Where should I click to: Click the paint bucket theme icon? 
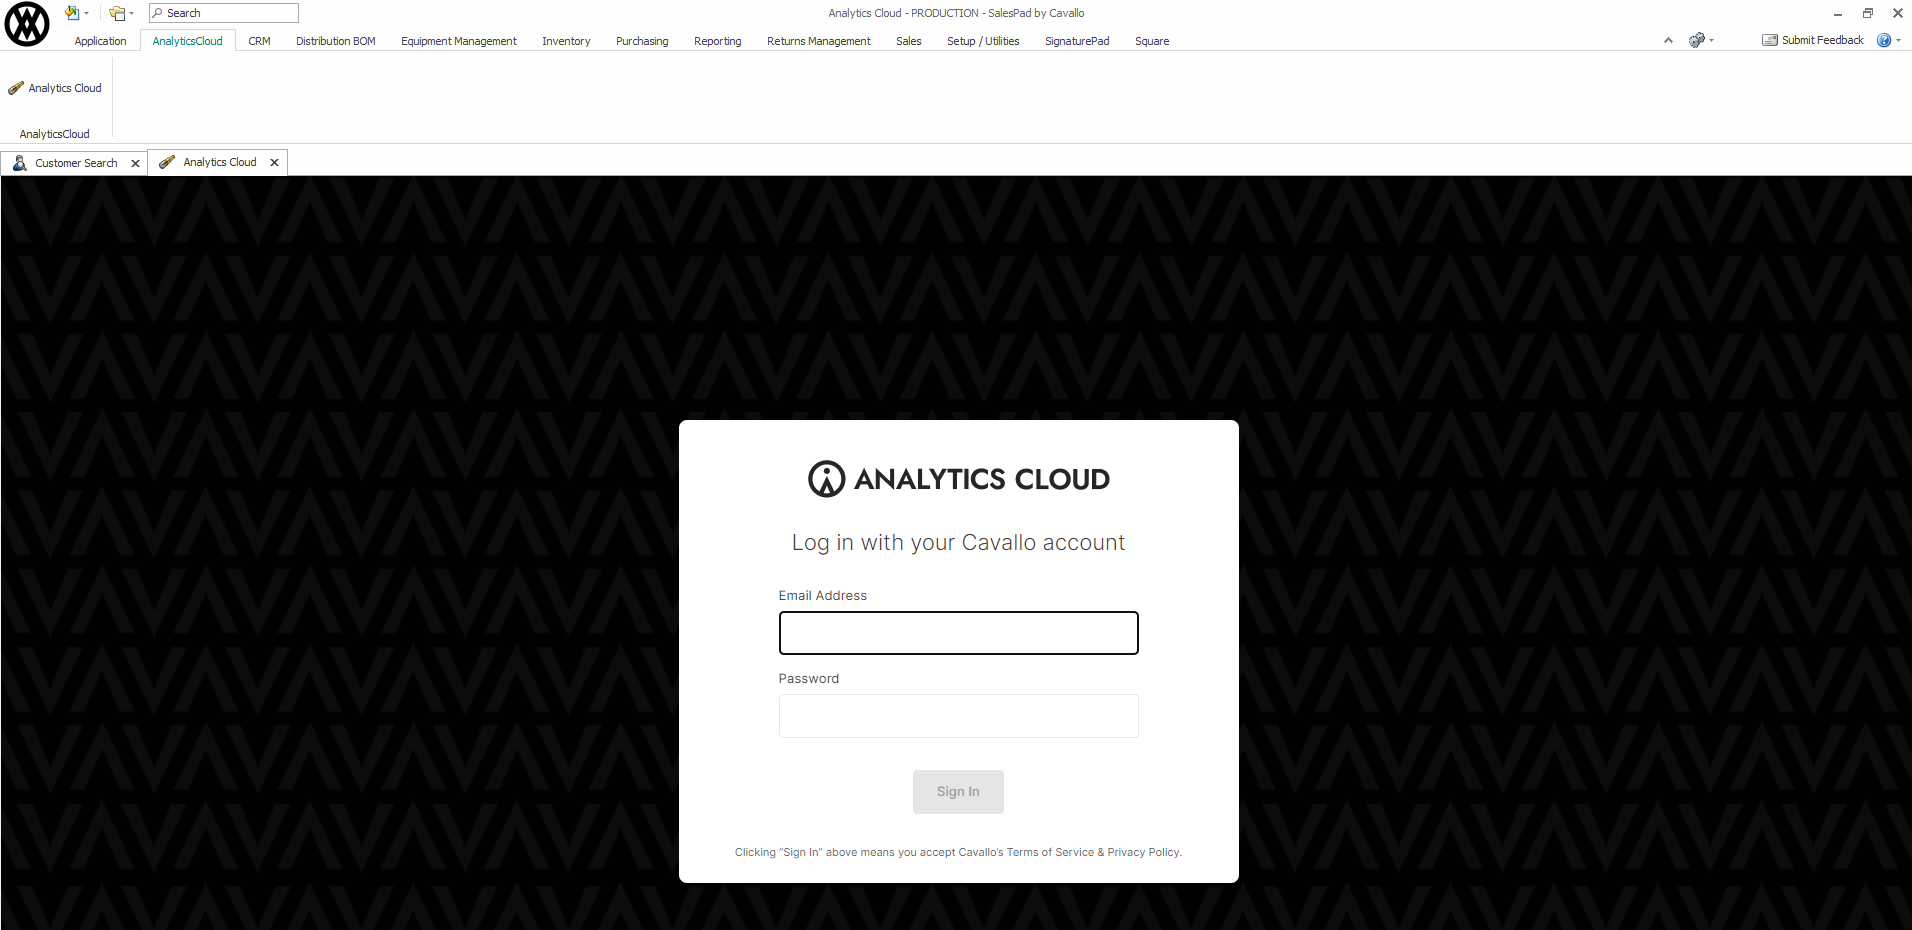72,13
